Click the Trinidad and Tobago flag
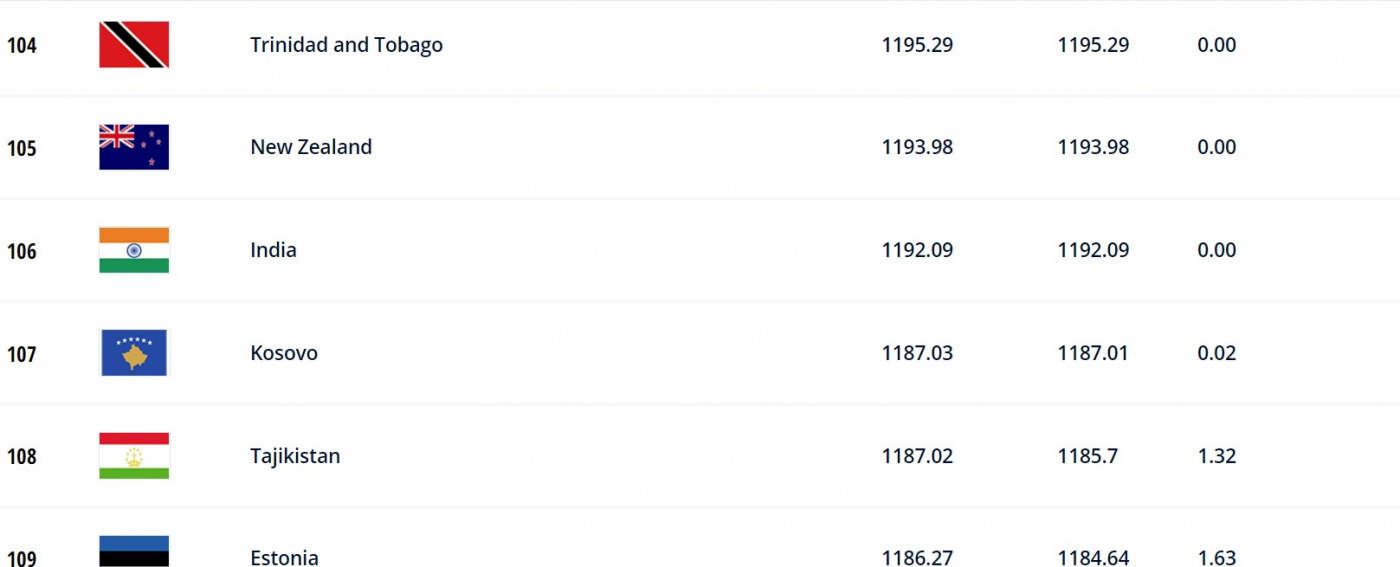 [x=134, y=45]
